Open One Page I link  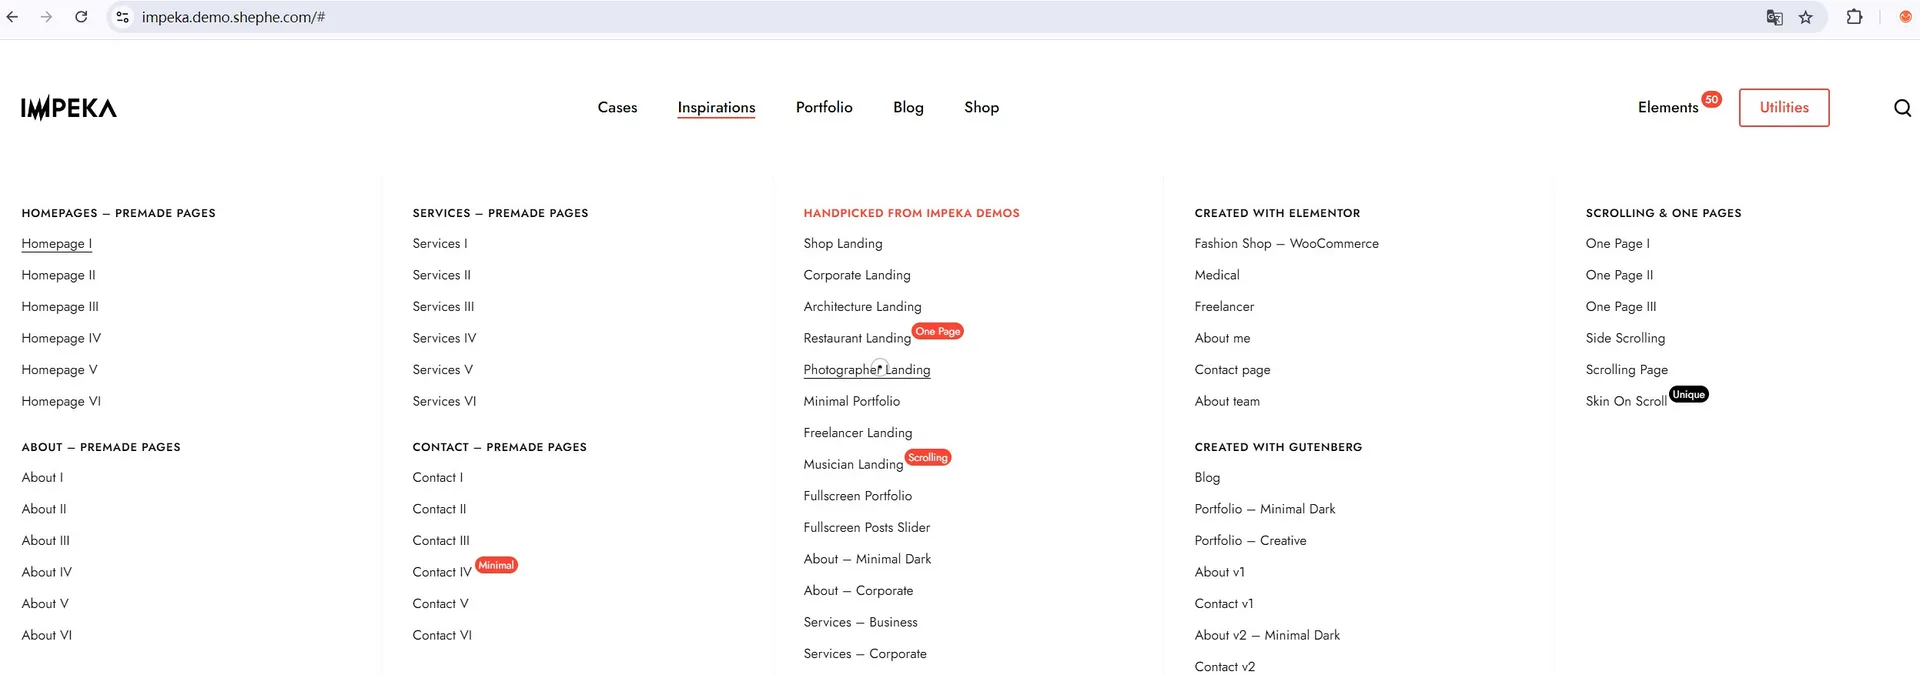(x=1617, y=244)
